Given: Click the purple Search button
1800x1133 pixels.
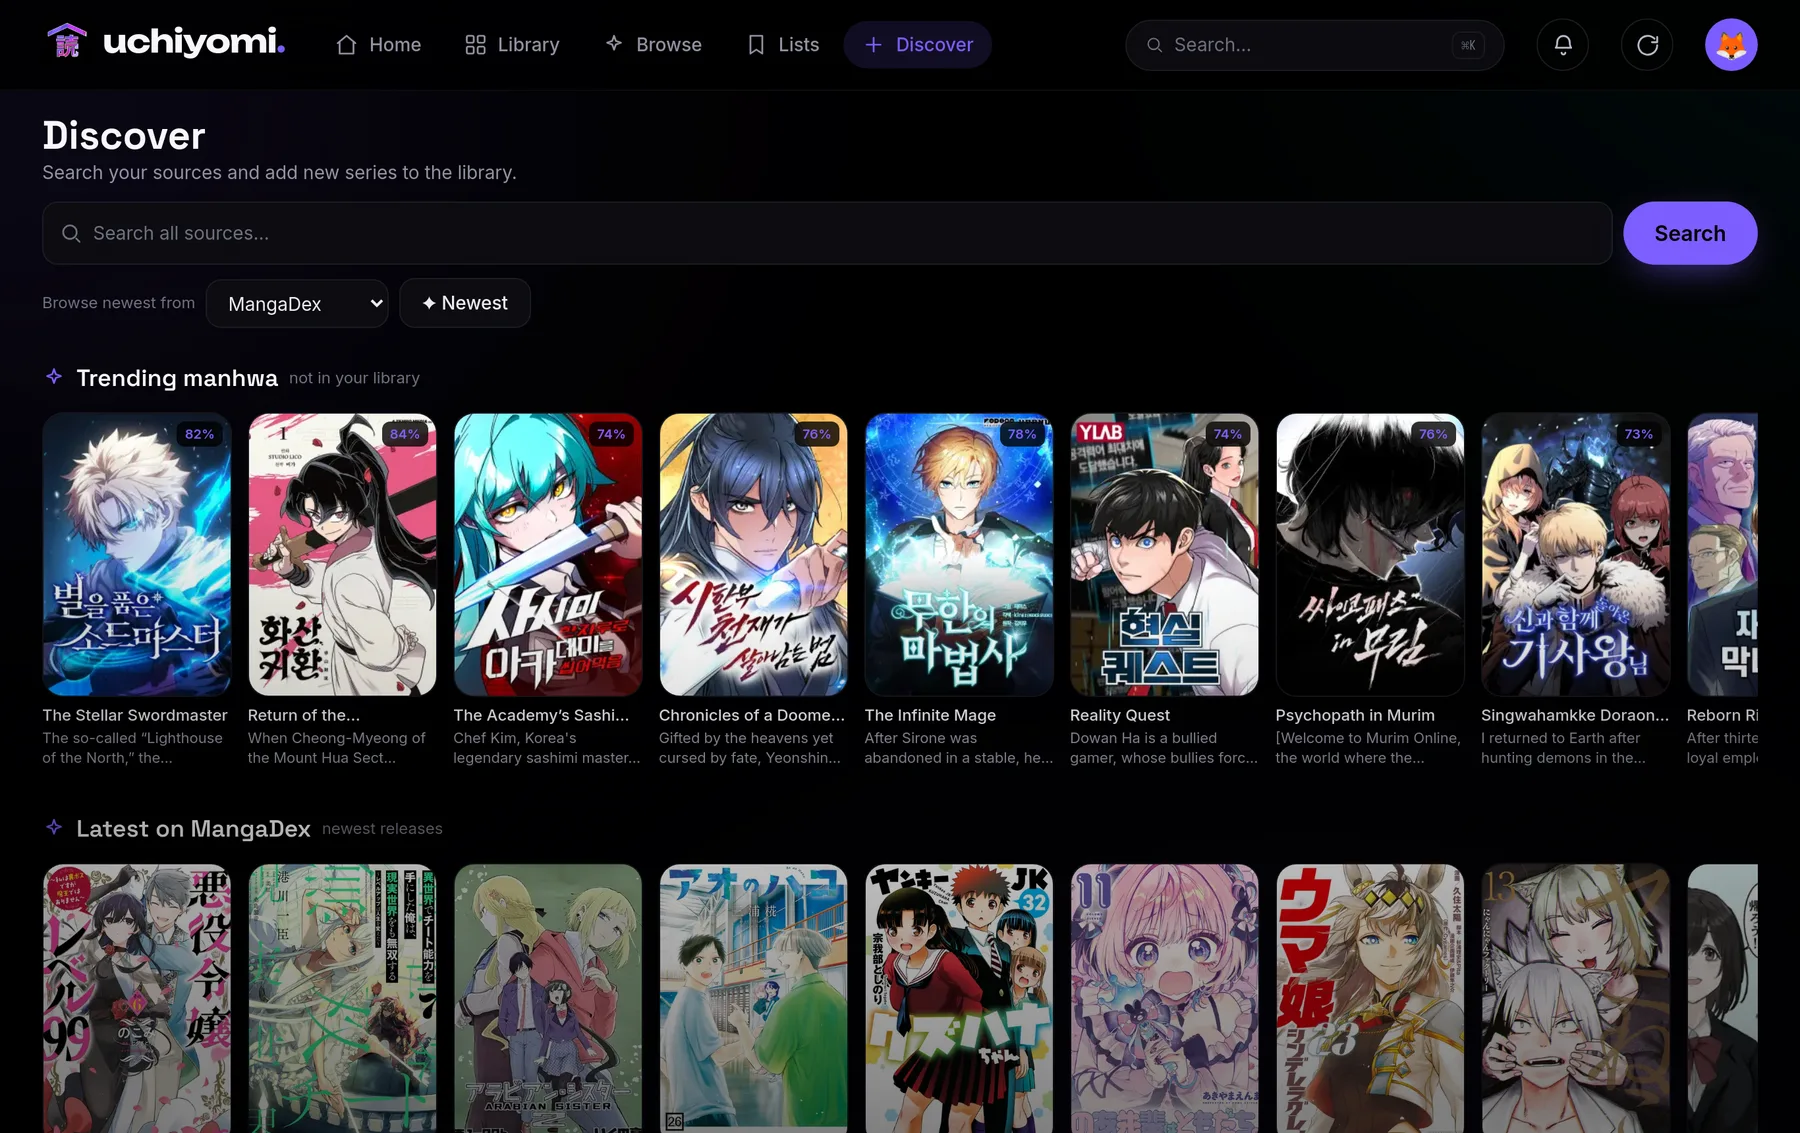Looking at the screenshot, I should 1690,233.
